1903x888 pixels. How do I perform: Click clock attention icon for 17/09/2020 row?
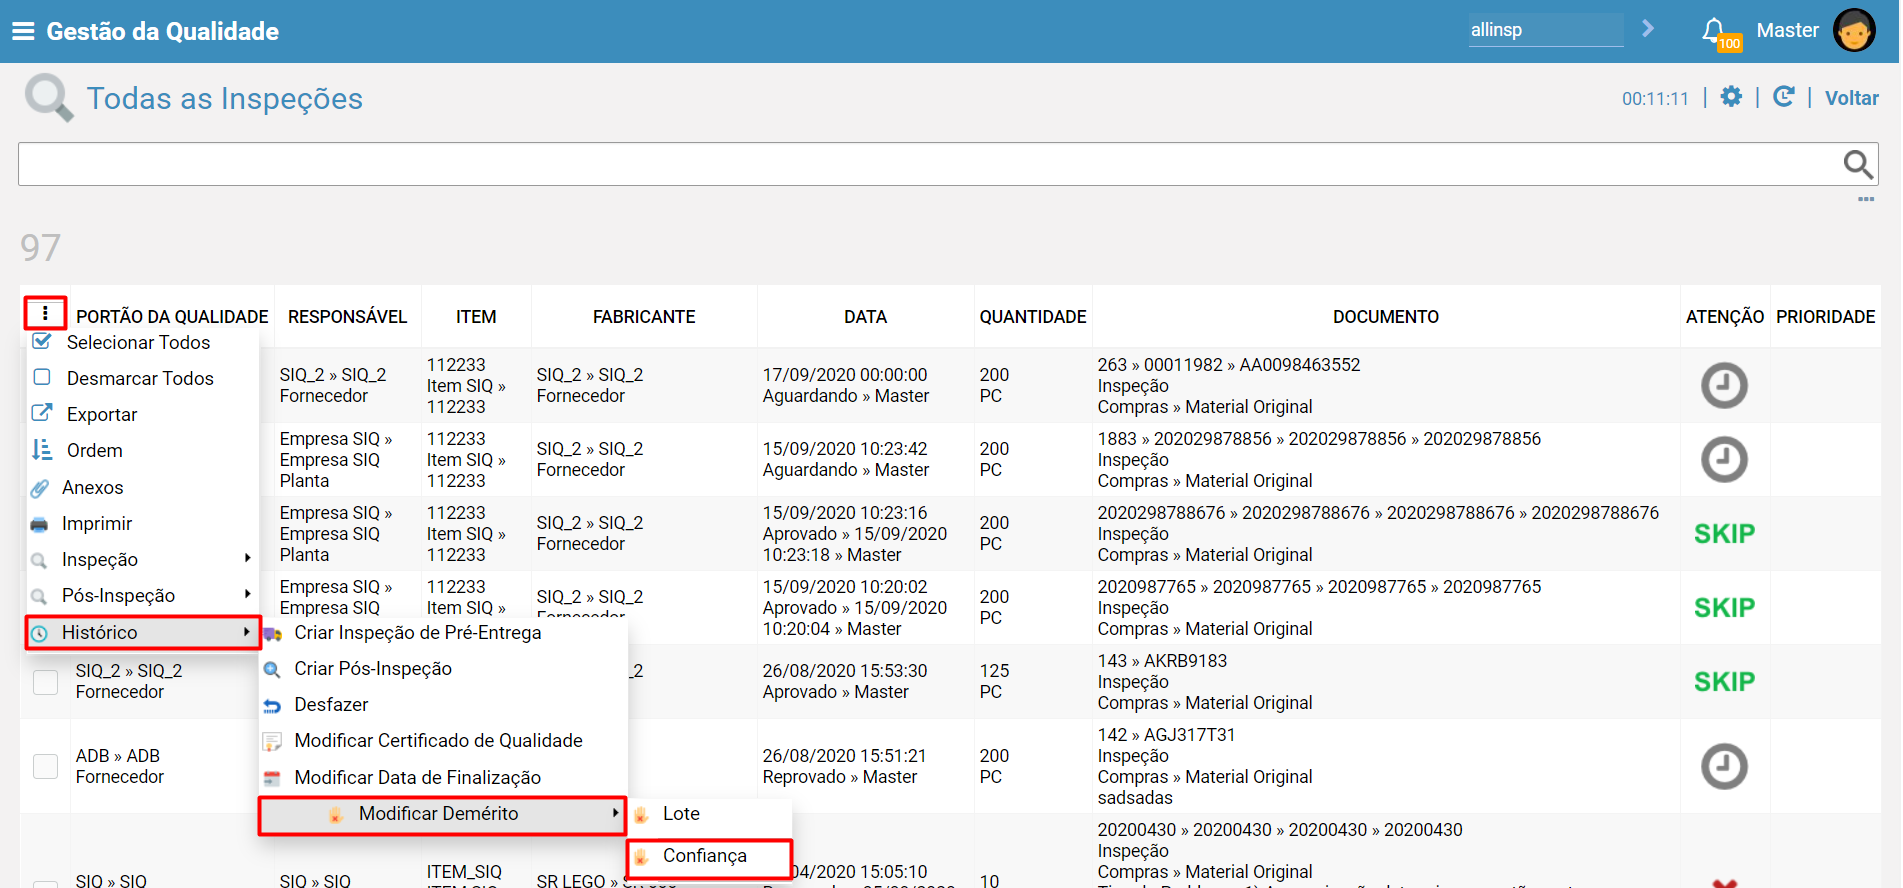1724,385
